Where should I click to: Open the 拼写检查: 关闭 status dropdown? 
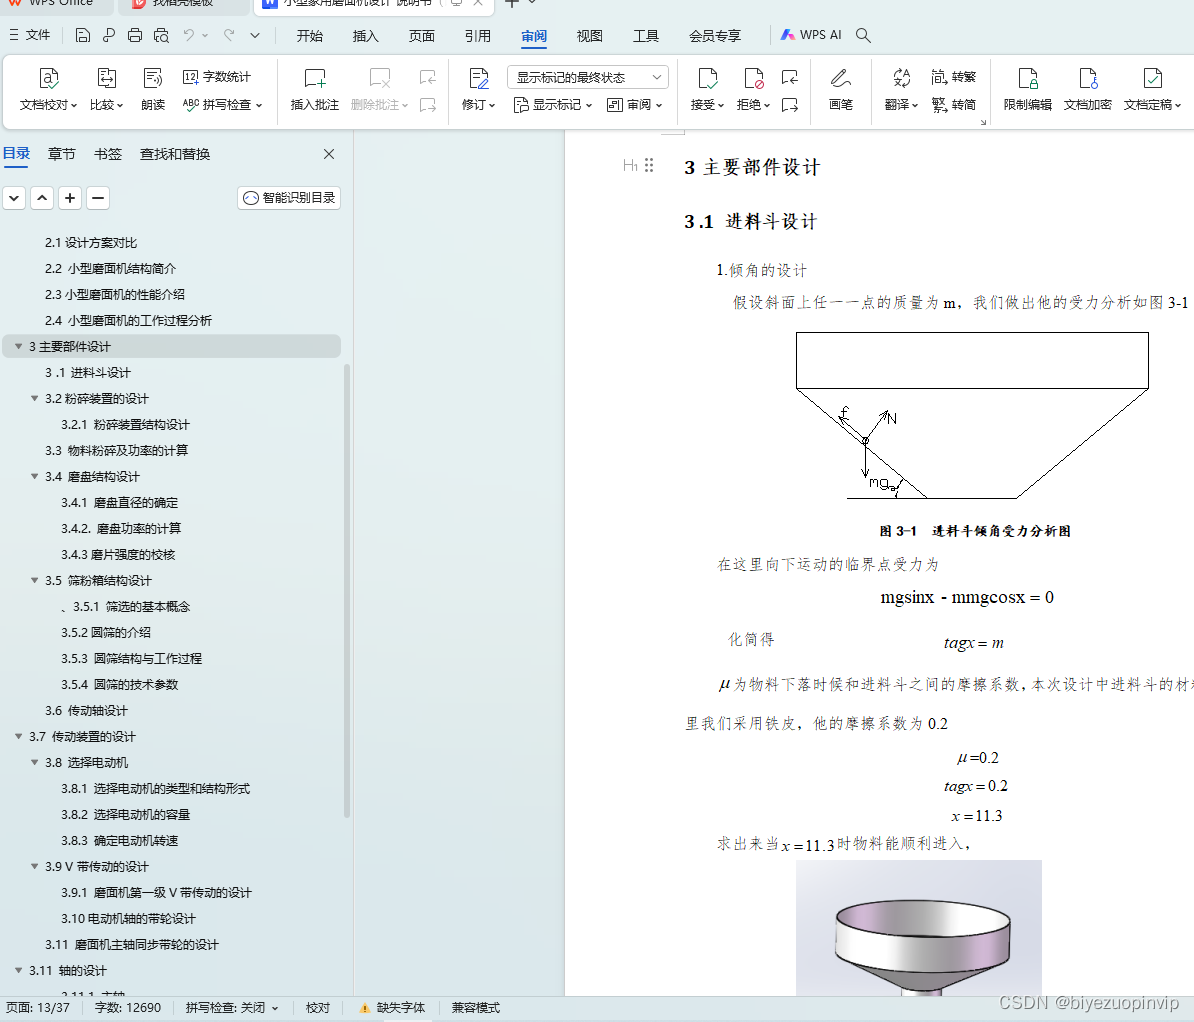231,1008
